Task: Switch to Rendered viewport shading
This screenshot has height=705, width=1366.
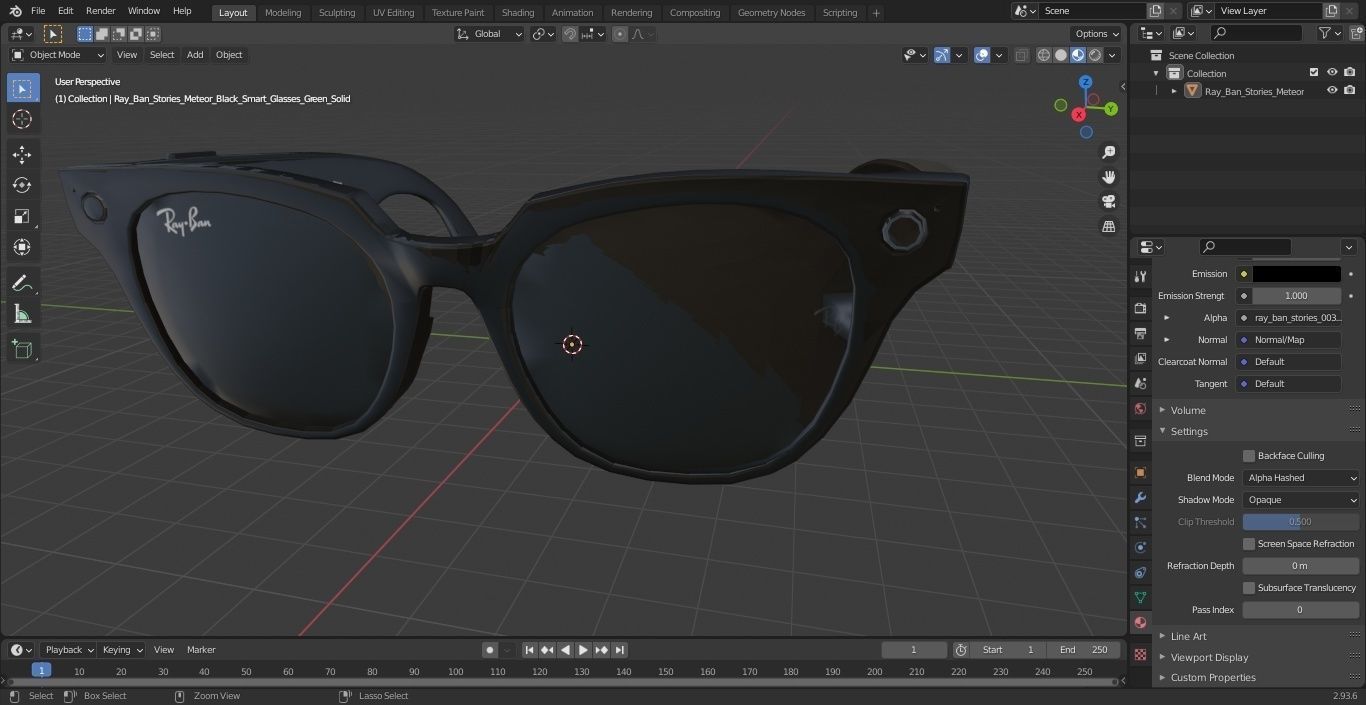Action: click(1095, 56)
